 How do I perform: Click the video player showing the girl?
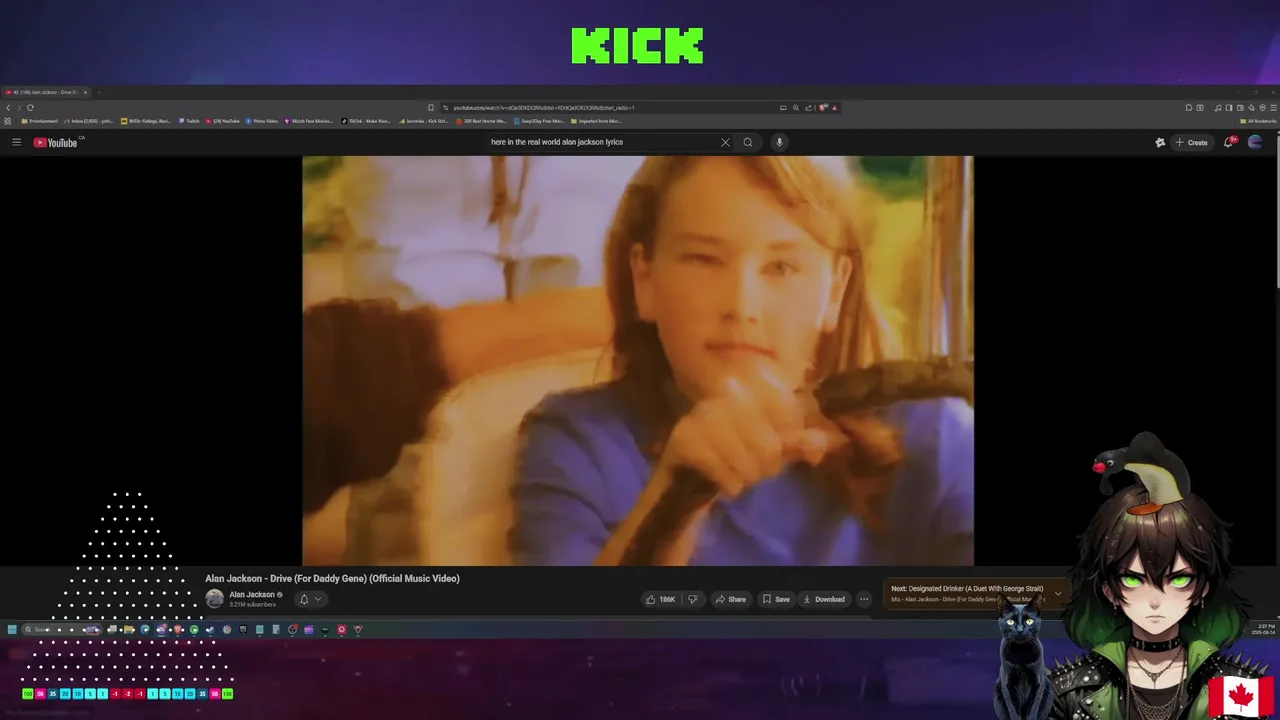coord(638,360)
